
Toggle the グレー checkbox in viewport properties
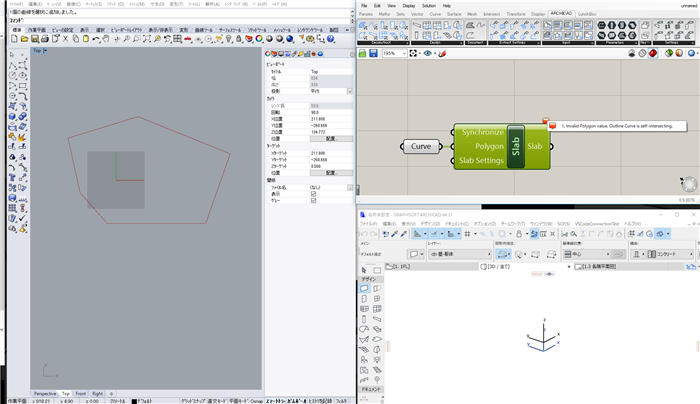[x=313, y=201]
